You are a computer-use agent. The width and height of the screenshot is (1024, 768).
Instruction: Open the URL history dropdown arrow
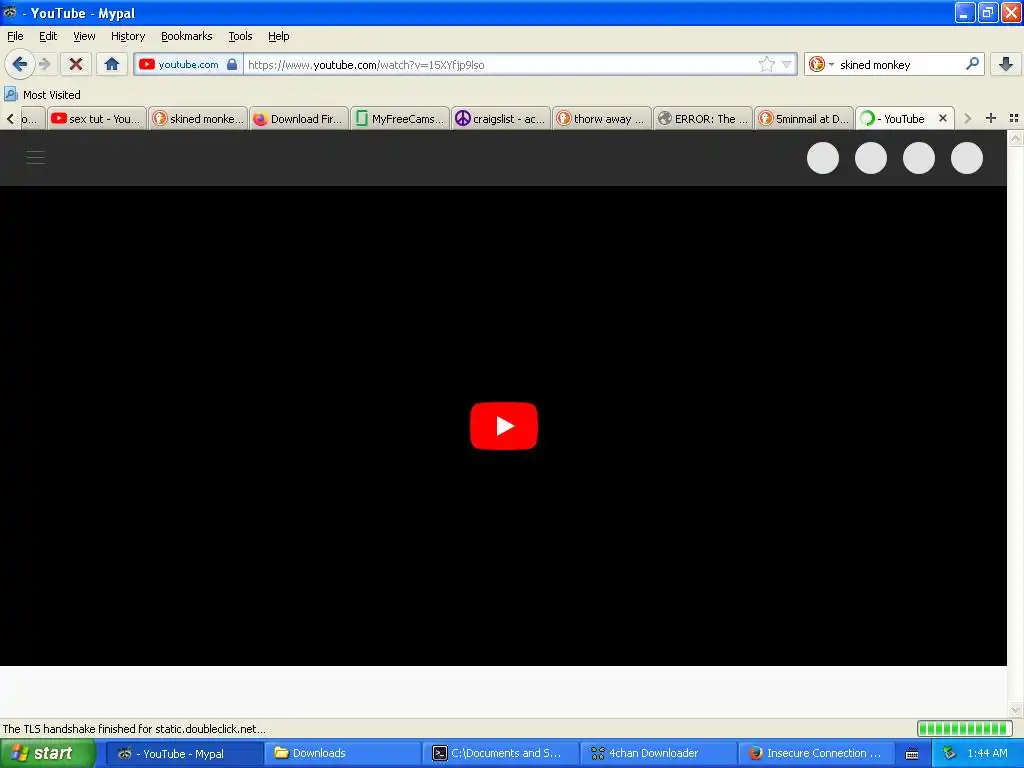pyautogui.click(x=787, y=64)
